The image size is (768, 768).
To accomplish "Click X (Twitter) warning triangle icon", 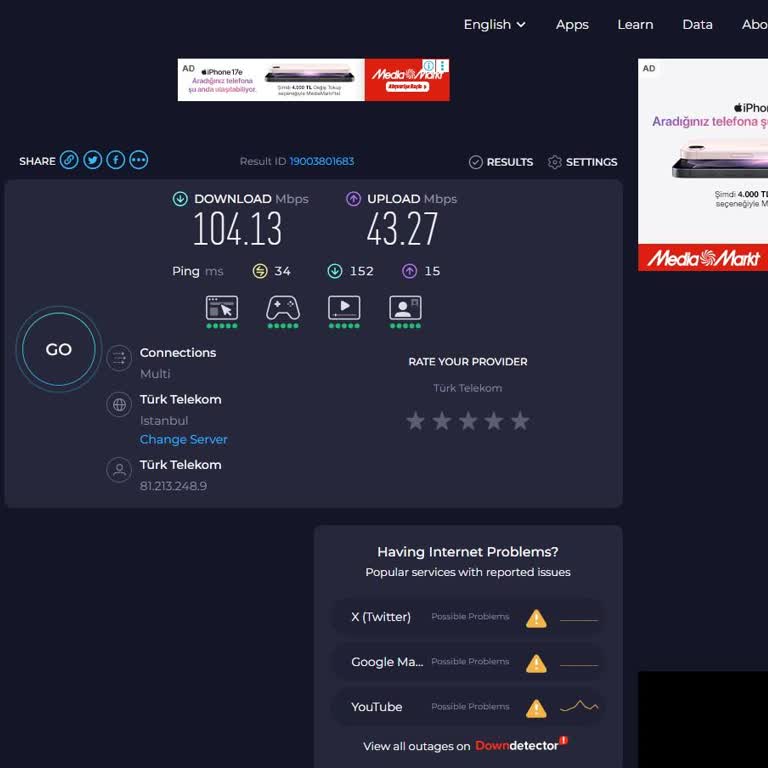I will [x=536, y=619].
